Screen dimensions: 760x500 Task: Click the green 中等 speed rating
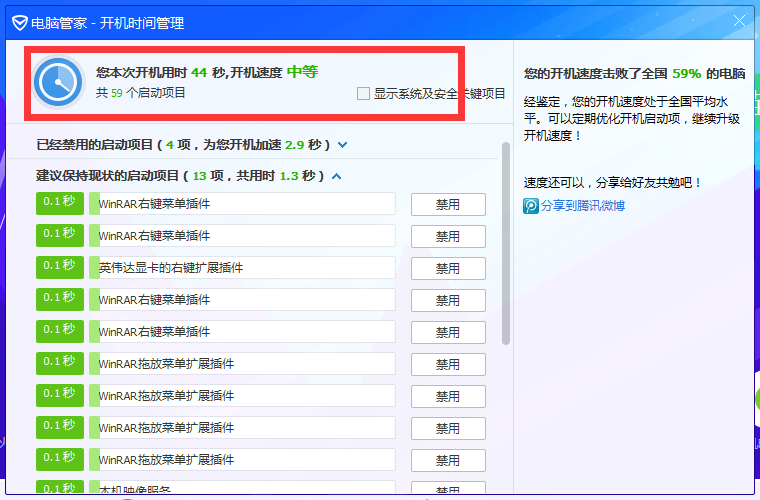[x=302, y=72]
